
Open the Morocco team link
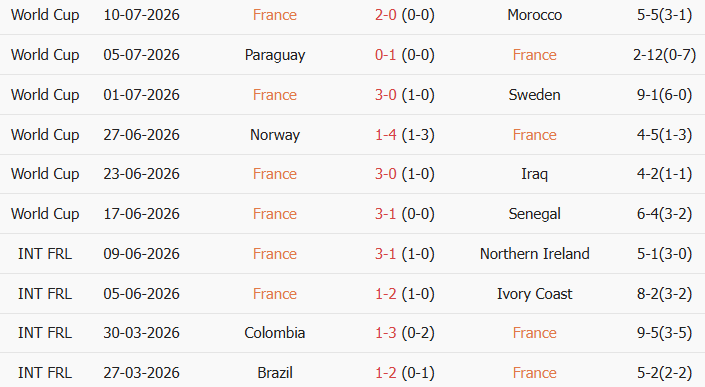(535, 15)
